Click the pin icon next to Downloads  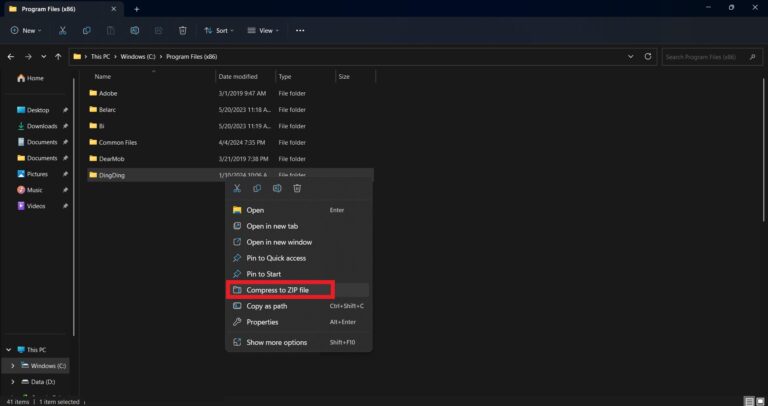click(65, 126)
